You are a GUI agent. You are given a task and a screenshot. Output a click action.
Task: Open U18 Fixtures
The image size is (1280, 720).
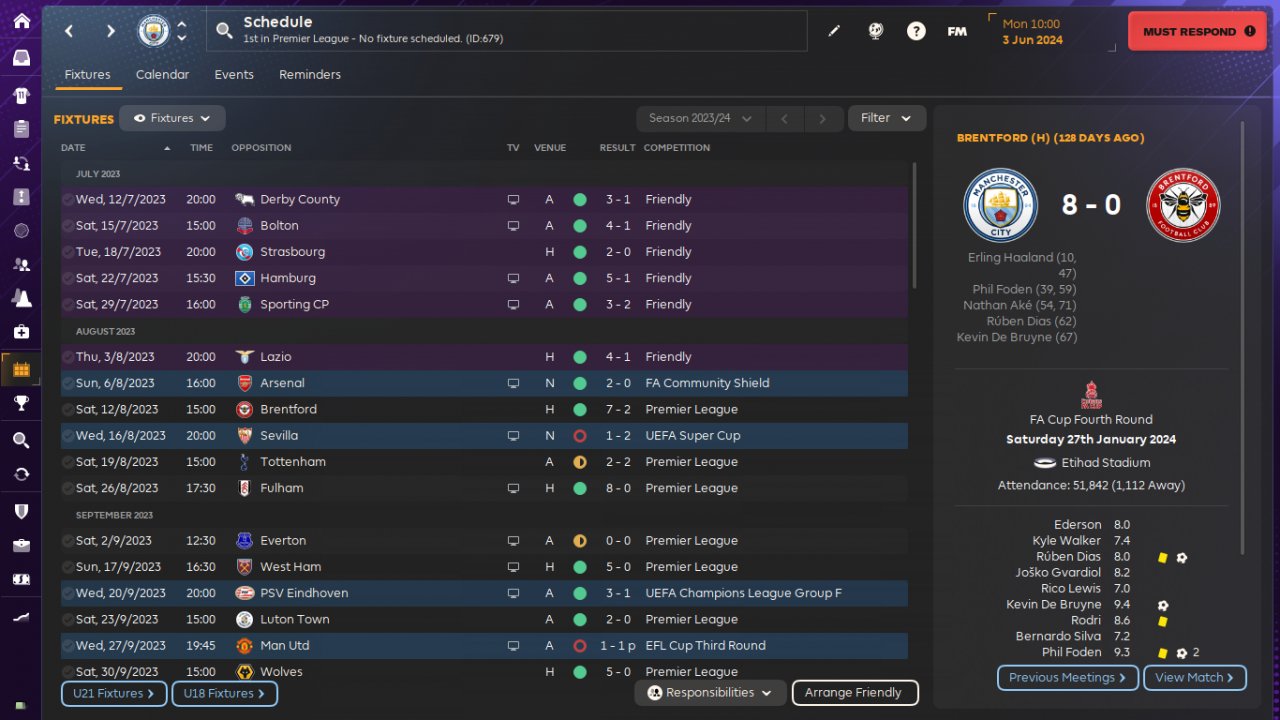coord(224,693)
